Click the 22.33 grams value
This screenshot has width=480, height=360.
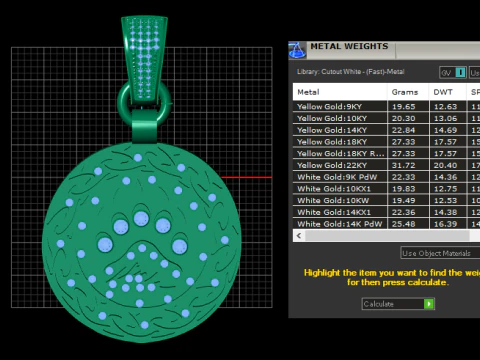404,177
